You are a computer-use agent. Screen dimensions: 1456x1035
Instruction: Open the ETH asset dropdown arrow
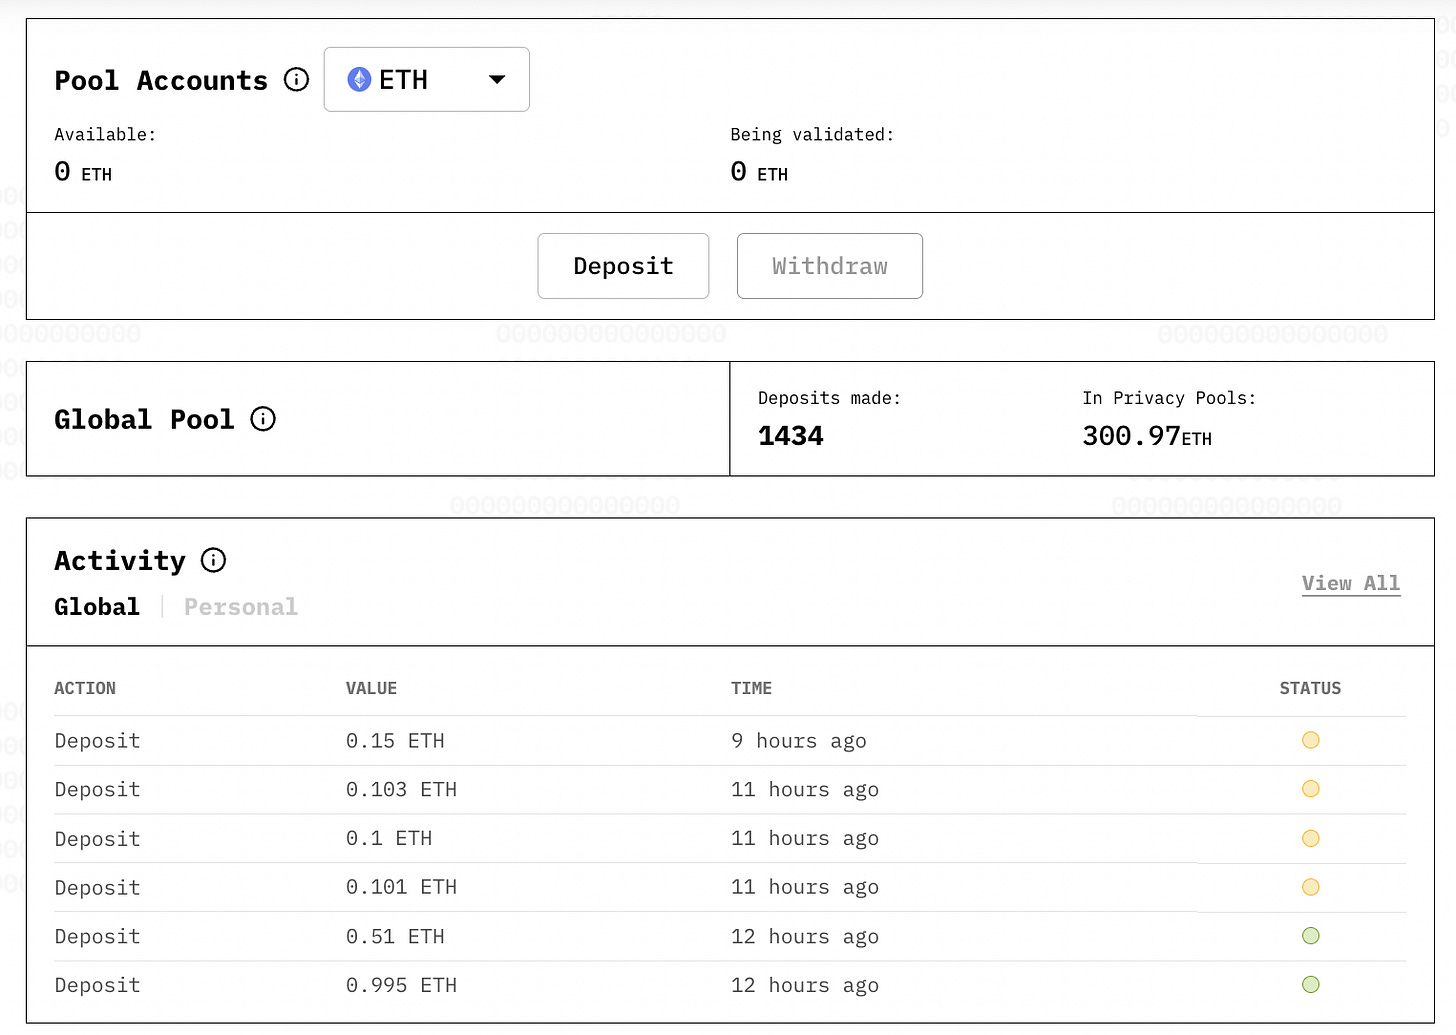coord(497,79)
